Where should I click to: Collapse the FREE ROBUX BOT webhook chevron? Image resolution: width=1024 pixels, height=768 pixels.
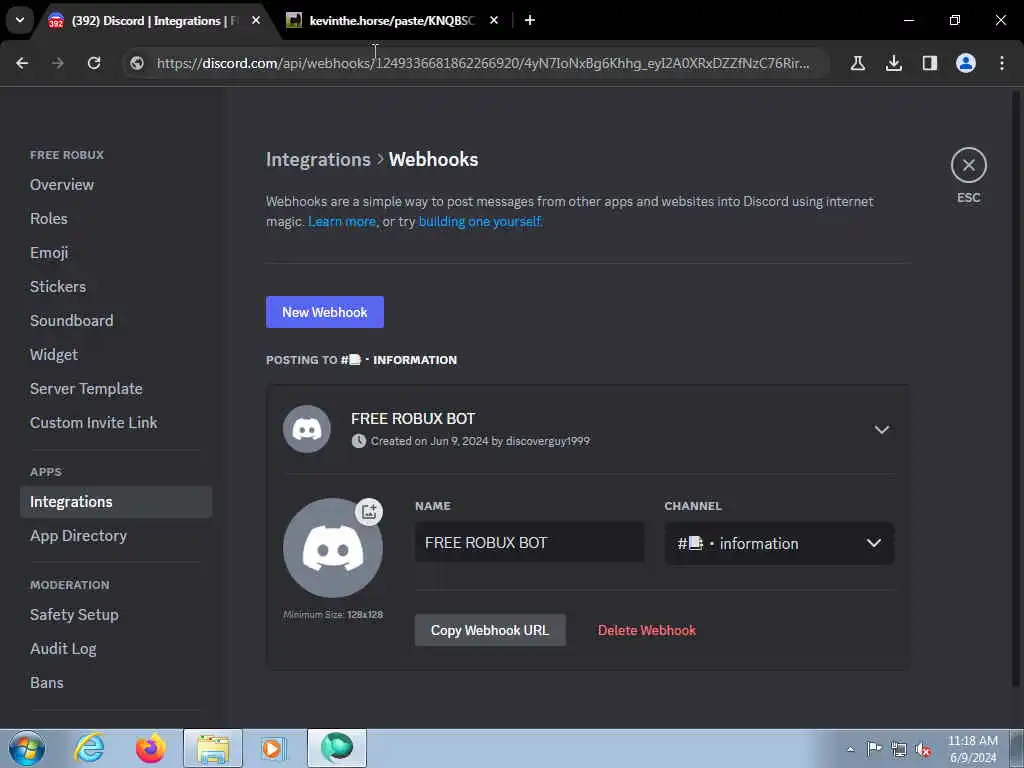click(x=882, y=430)
